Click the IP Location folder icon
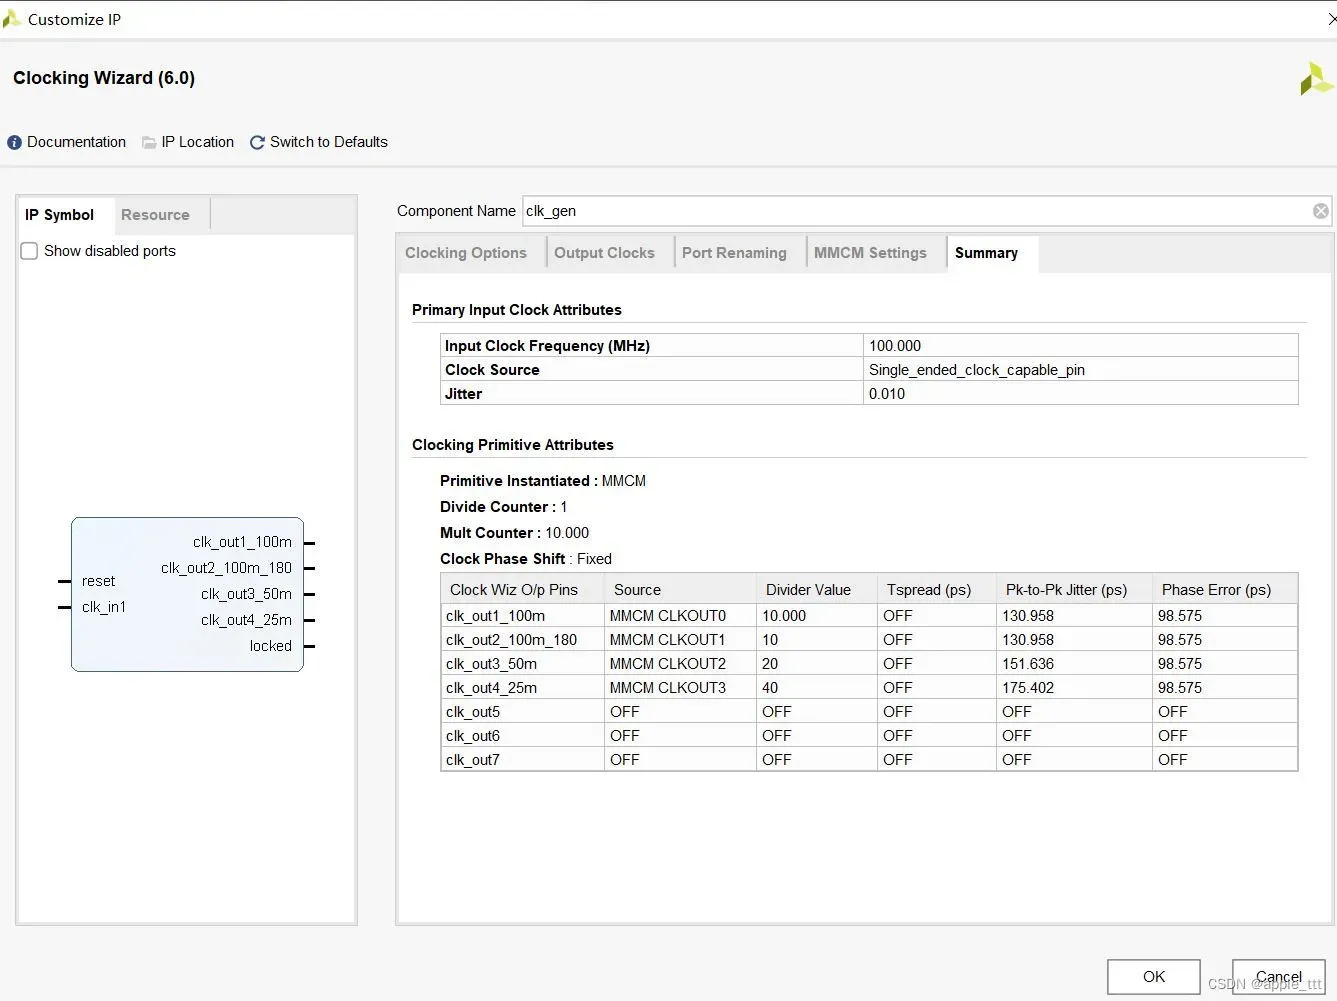 pyautogui.click(x=149, y=142)
